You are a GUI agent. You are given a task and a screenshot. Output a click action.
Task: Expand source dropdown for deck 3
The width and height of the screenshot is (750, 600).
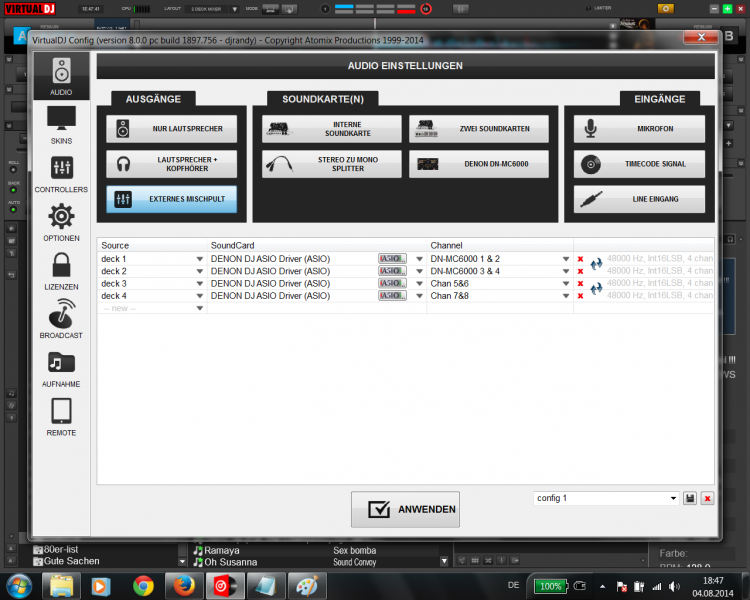pos(199,284)
